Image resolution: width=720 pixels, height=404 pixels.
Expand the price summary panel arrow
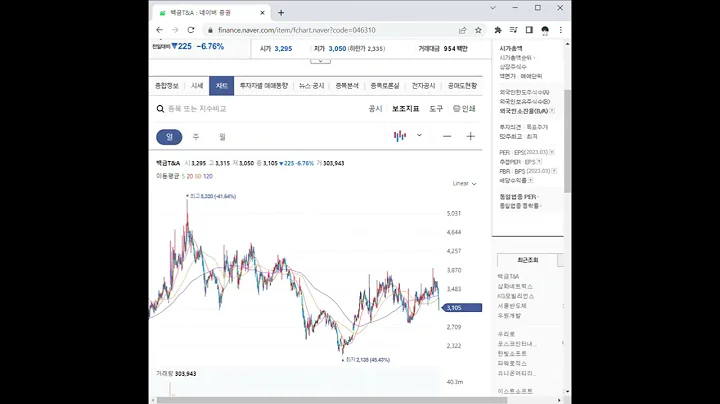pyautogui.click(x=320, y=61)
